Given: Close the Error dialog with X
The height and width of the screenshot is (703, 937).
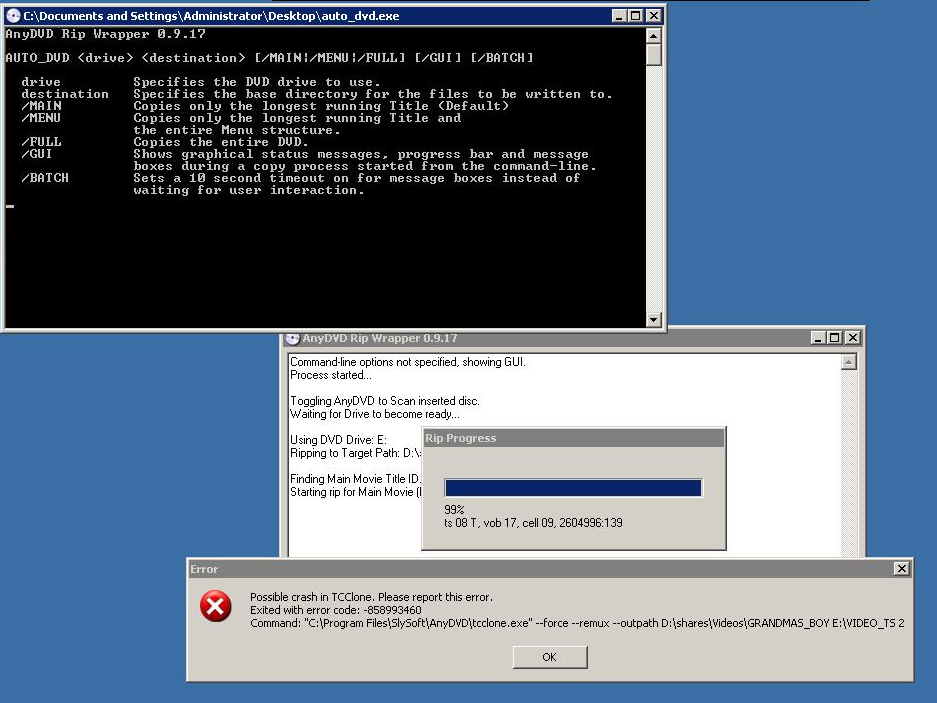Looking at the screenshot, I should [x=901, y=568].
